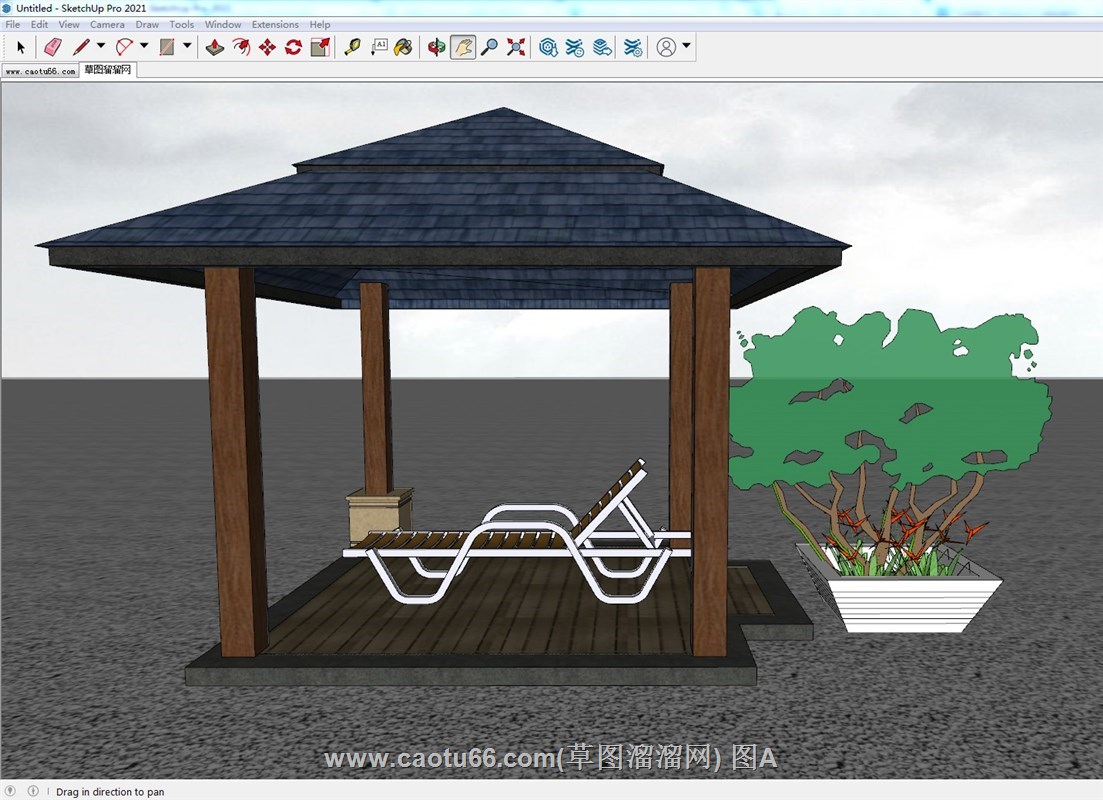Screen dimensions: 1103x800
Task: Select the Text label tool
Action: coord(379,47)
